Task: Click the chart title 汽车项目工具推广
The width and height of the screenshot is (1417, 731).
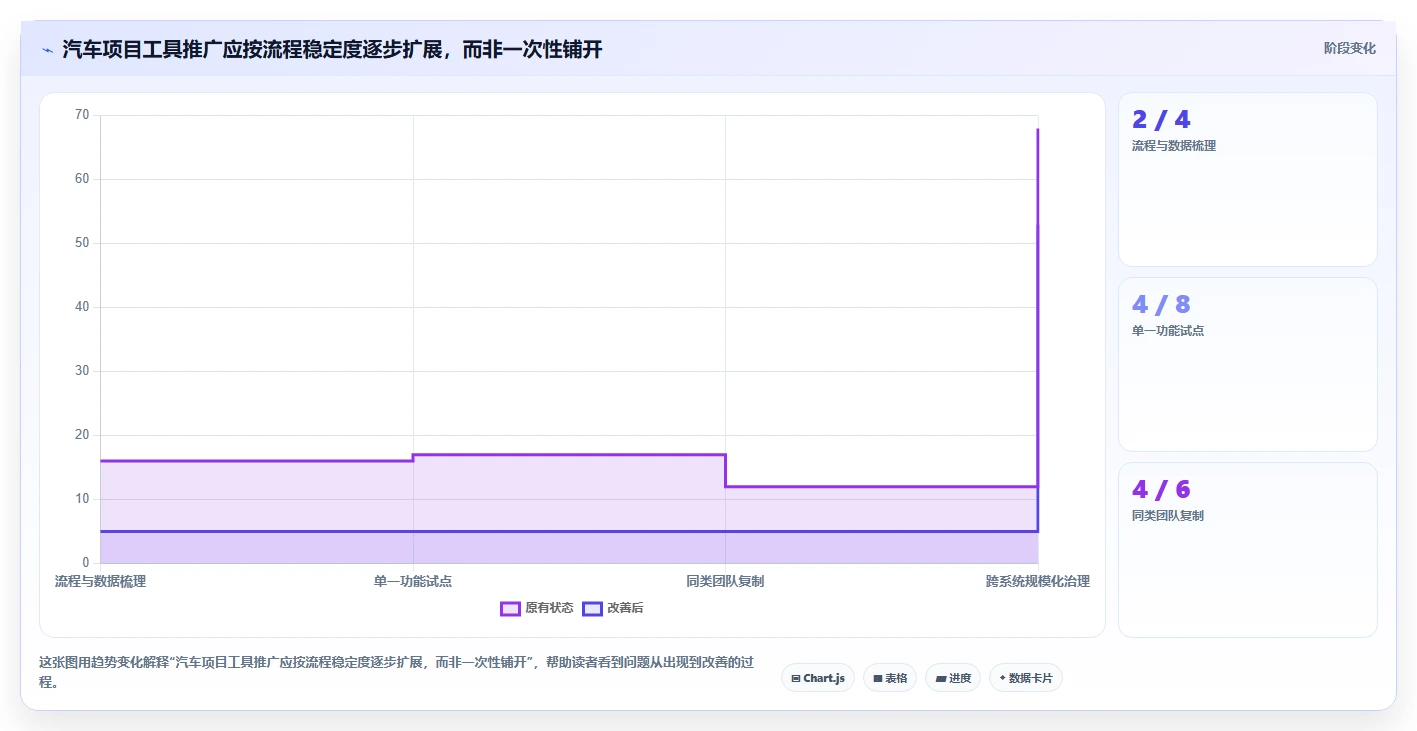Action: (x=332, y=49)
